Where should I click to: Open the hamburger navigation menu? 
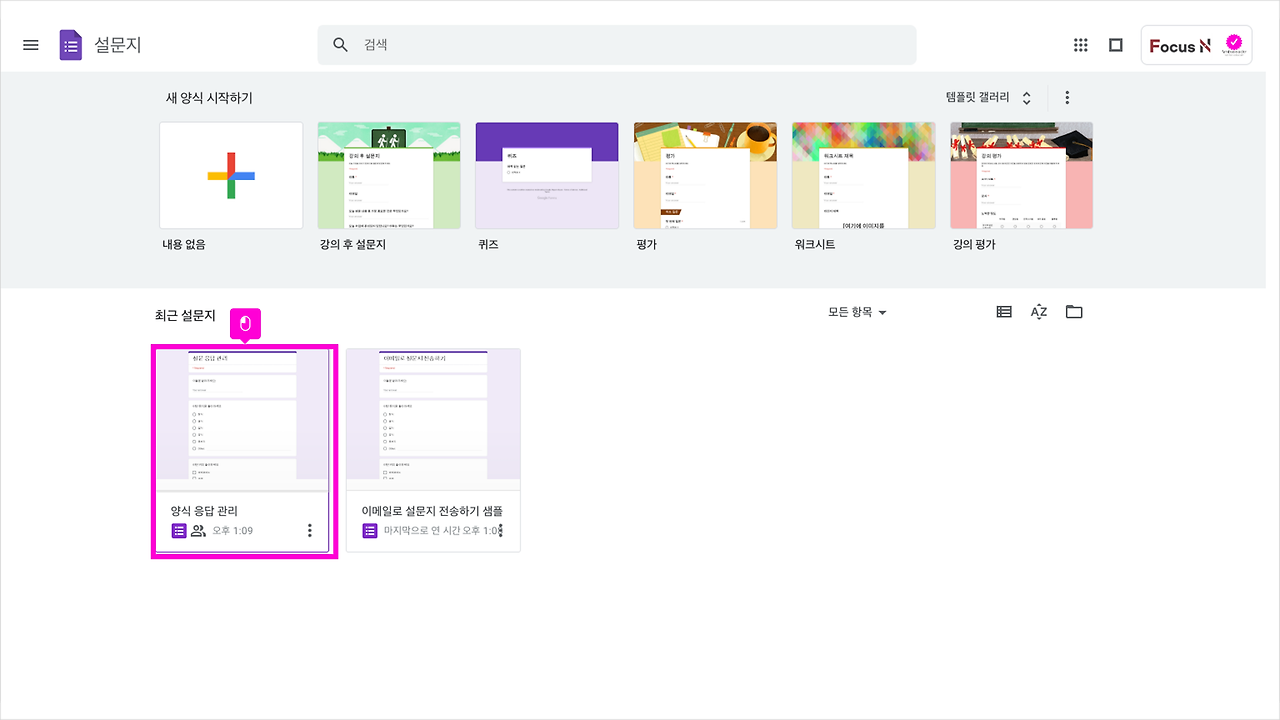pyautogui.click(x=30, y=44)
